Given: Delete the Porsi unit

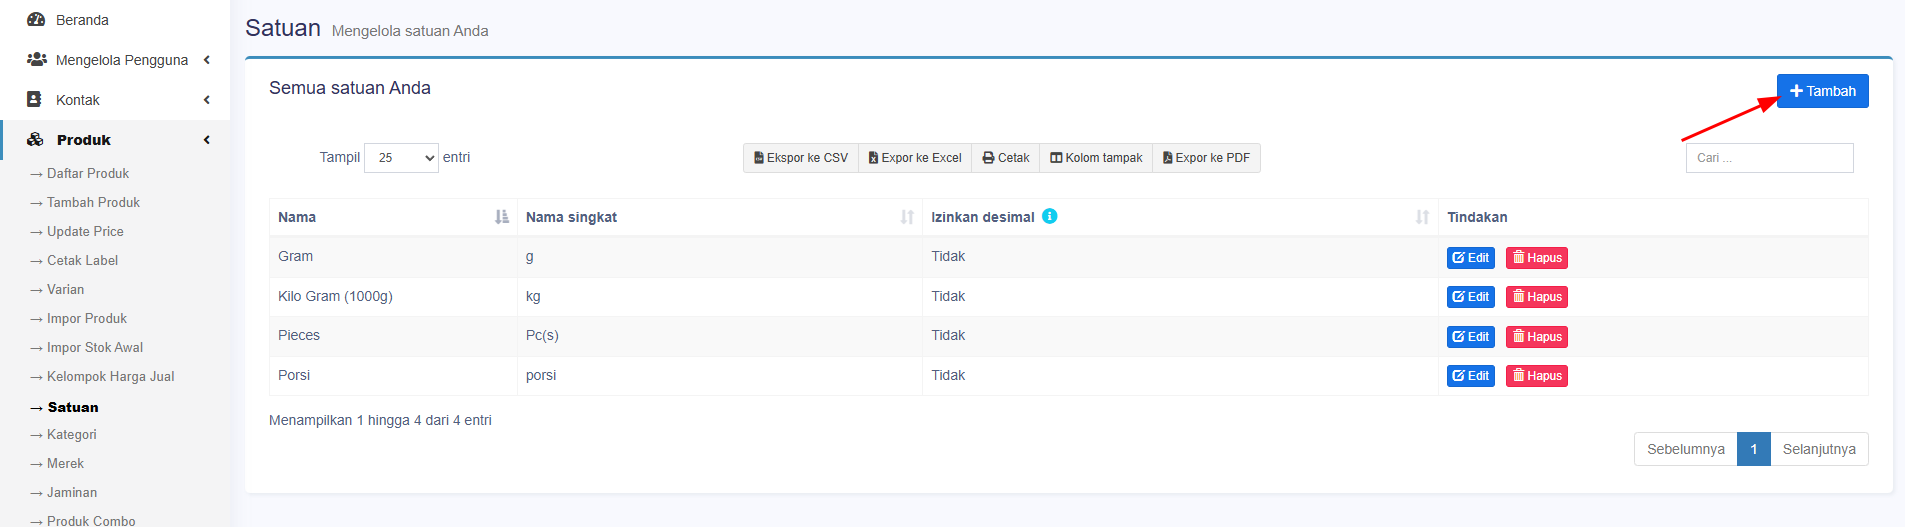Looking at the screenshot, I should click(x=1537, y=376).
